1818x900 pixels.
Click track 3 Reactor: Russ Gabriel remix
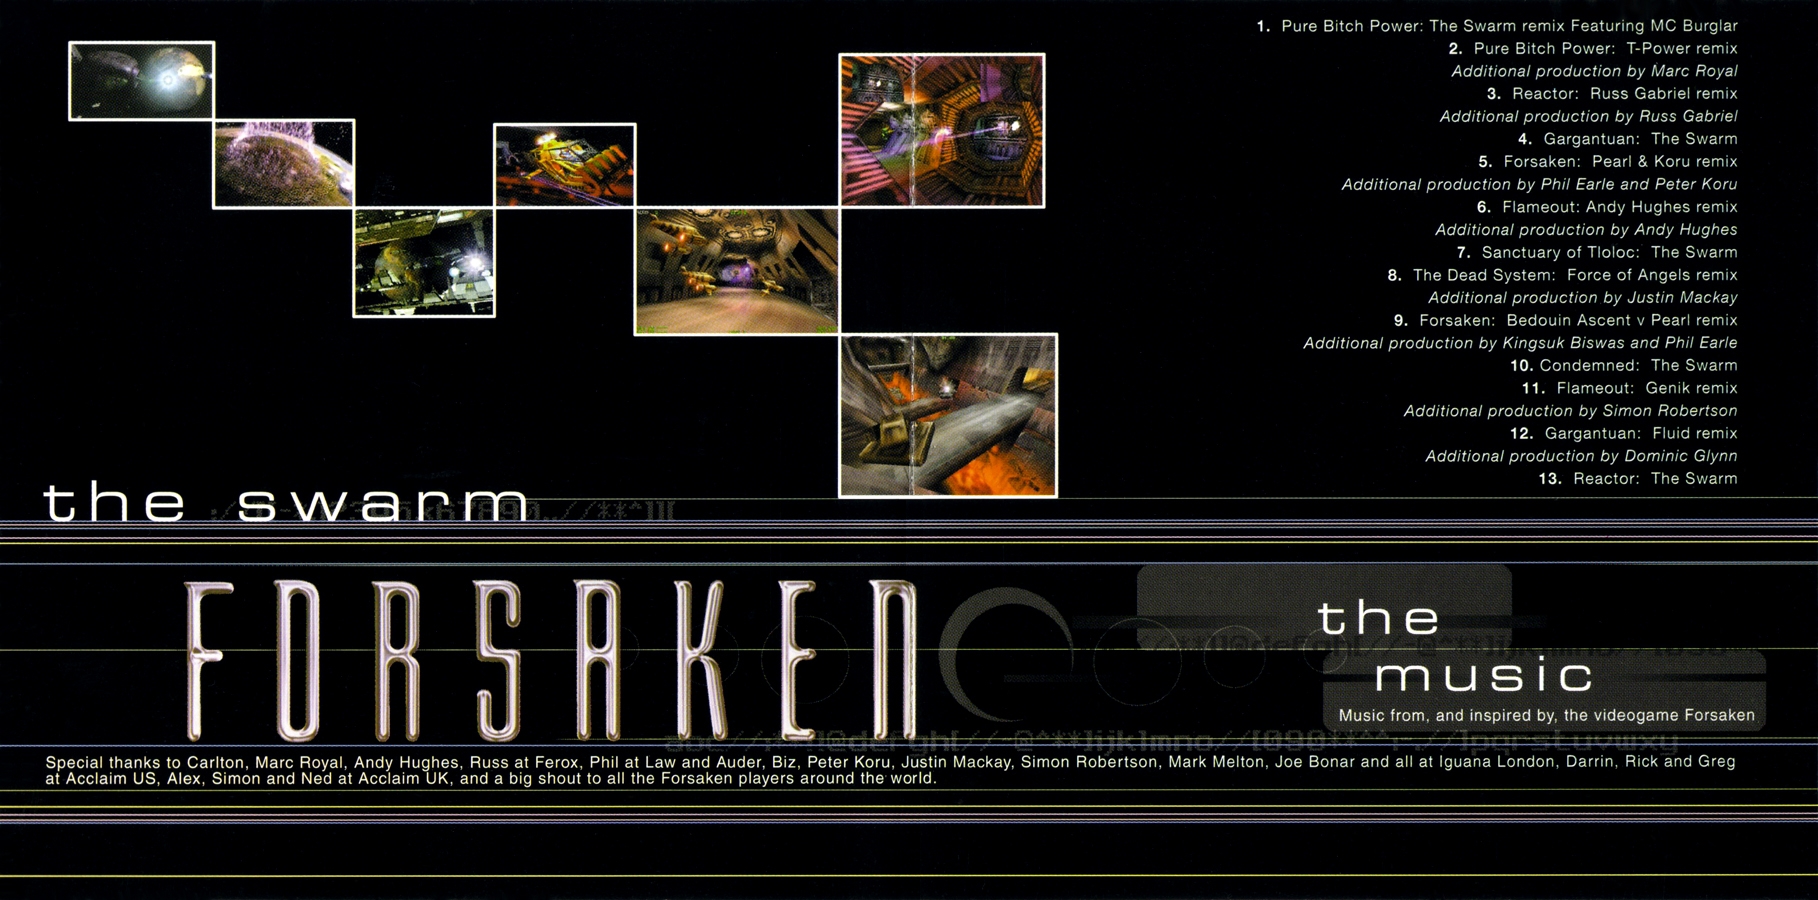(1612, 94)
